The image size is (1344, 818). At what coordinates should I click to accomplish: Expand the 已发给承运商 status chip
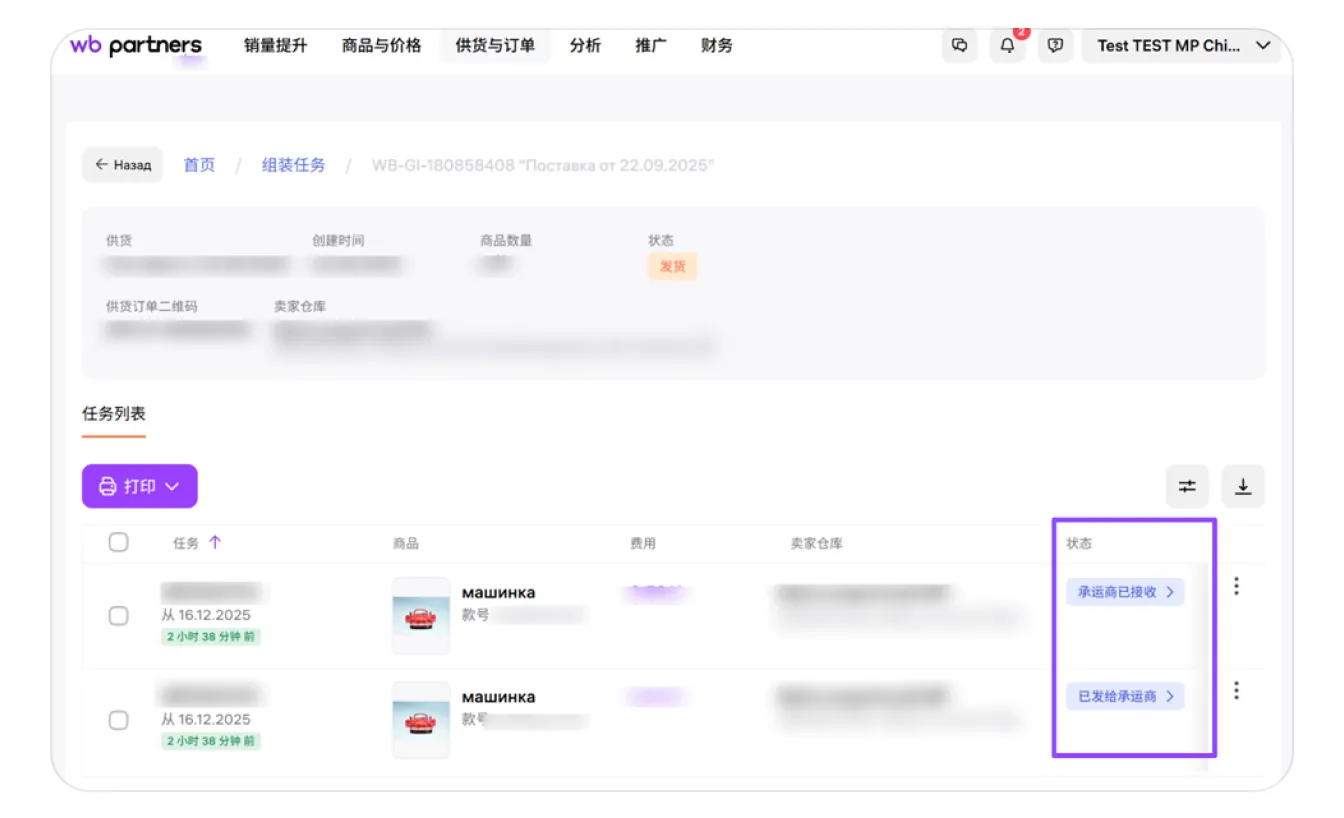[1125, 696]
